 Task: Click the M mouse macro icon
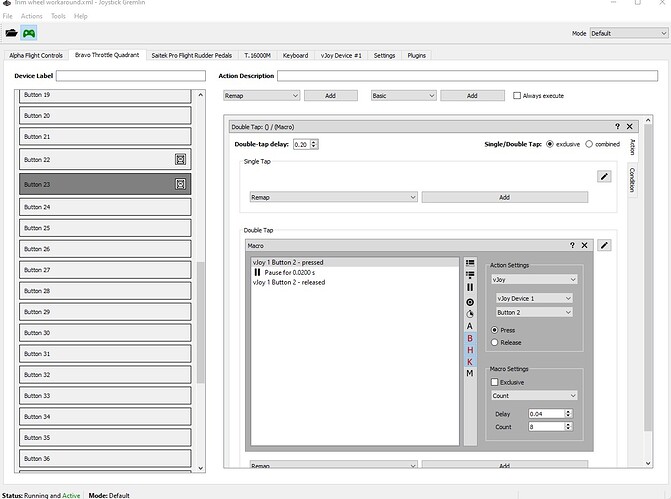pyautogui.click(x=470, y=373)
